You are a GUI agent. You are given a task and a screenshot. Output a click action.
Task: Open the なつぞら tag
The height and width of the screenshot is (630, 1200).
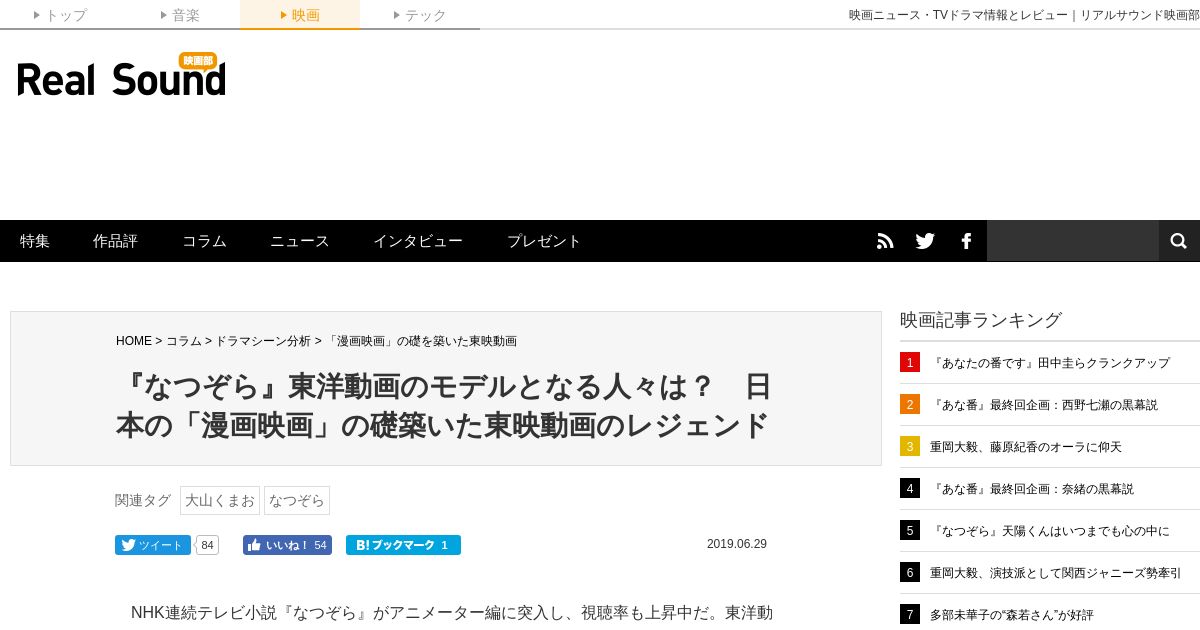[297, 500]
